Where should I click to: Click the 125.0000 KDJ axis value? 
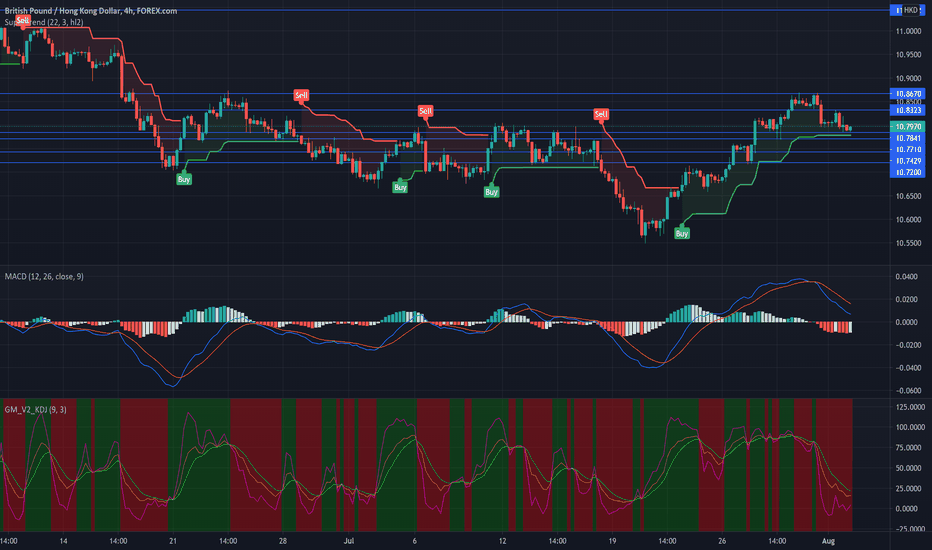[910, 407]
